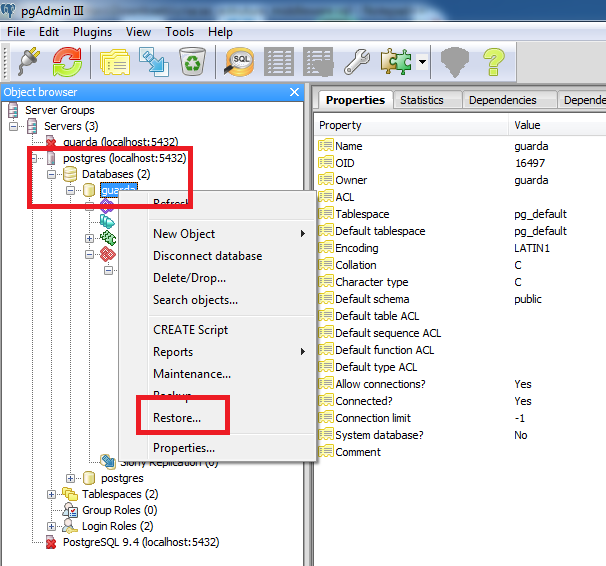Open the Reports submenu

point(231,352)
